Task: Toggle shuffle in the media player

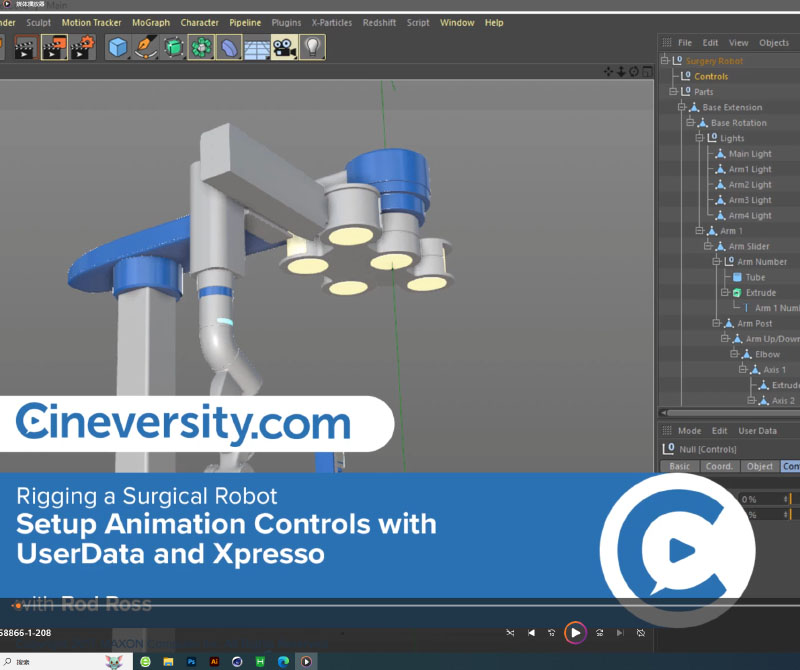Action: (x=510, y=633)
